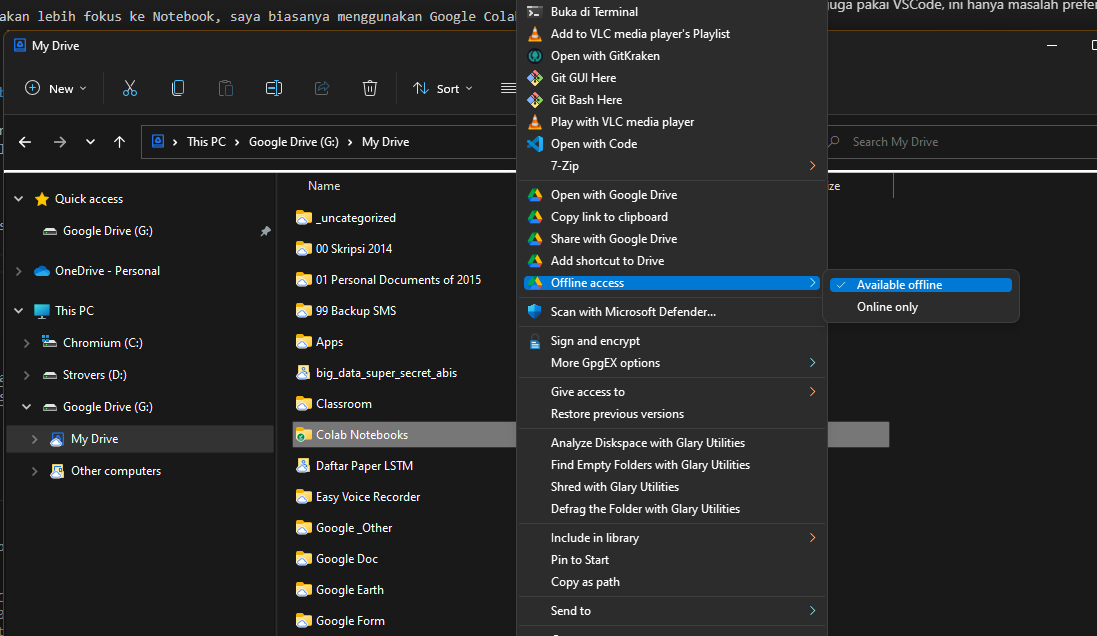Choose Scan with Microsoft Defender
The width and height of the screenshot is (1097, 636).
(x=632, y=312)
